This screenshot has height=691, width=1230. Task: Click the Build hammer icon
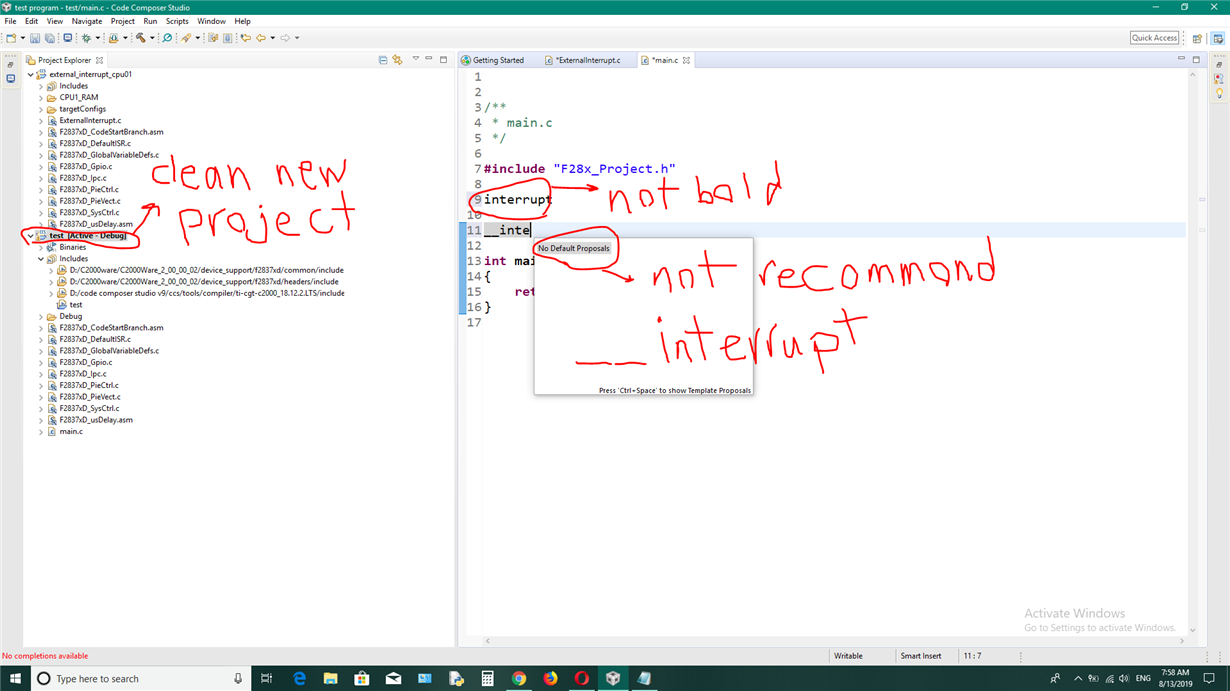click(x=141, y=38)
